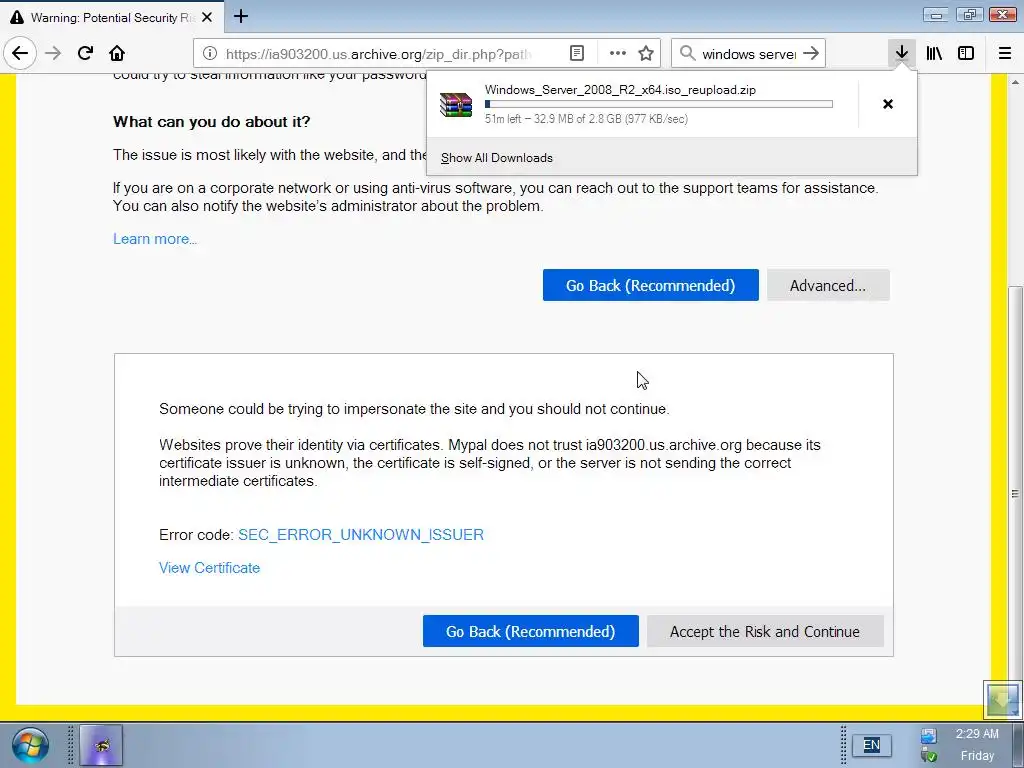Image resolution: width=1024 pixels, height=768 pixels.
Task: Click the floating download arrow indicator
Action: (x=1002, y=700)
